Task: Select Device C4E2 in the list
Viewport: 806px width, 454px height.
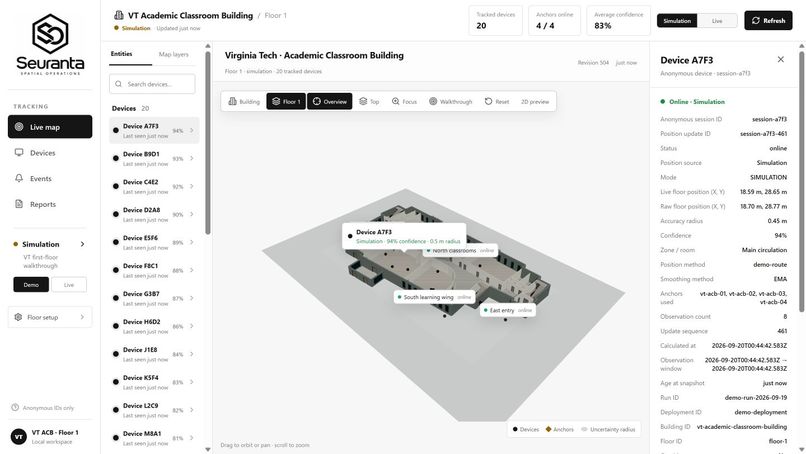Action: pyautogui.click(x=153, y=187)
